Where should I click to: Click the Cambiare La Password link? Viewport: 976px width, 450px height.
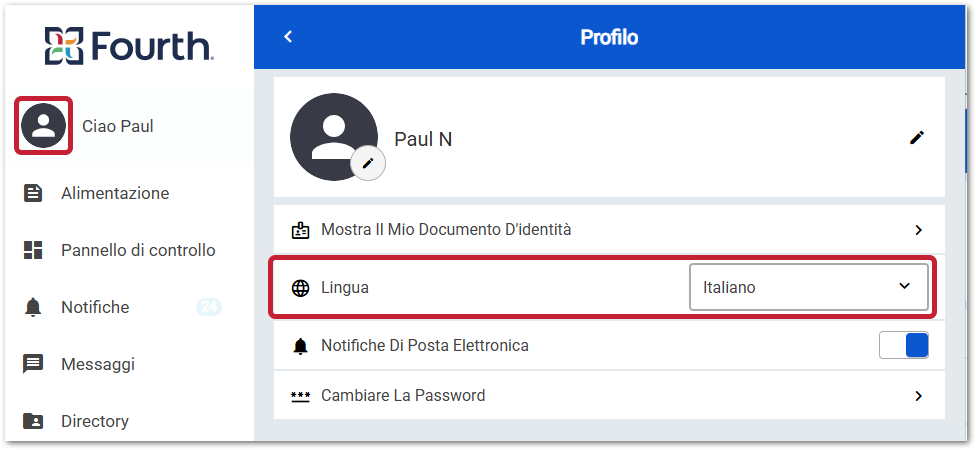point(403,396)
